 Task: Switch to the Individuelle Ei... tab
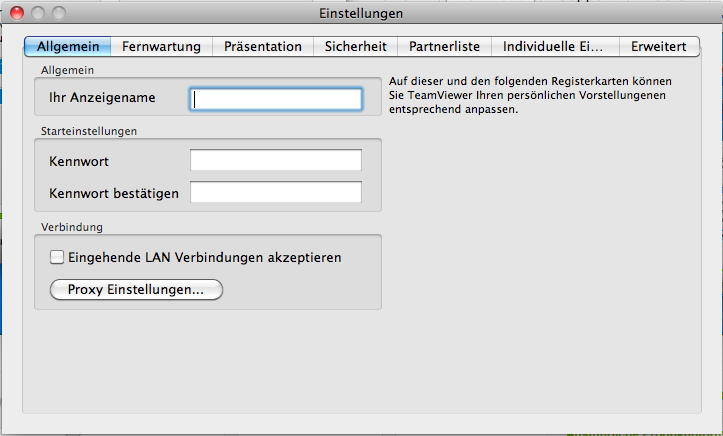[x=553, y=46]
